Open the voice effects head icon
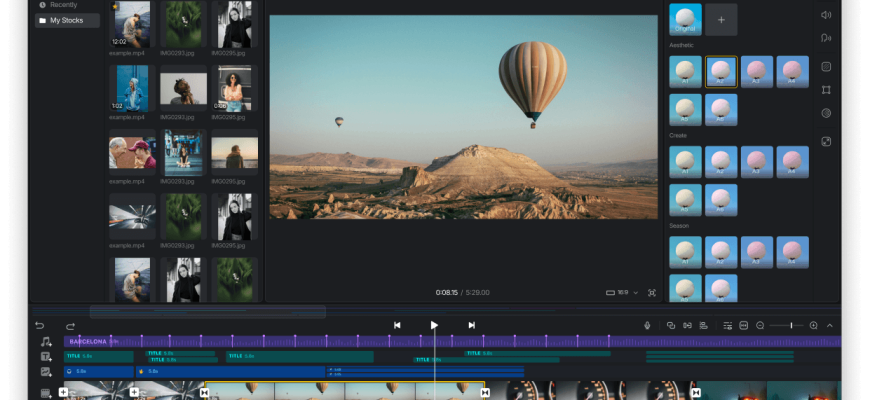 tap(826, 38)
